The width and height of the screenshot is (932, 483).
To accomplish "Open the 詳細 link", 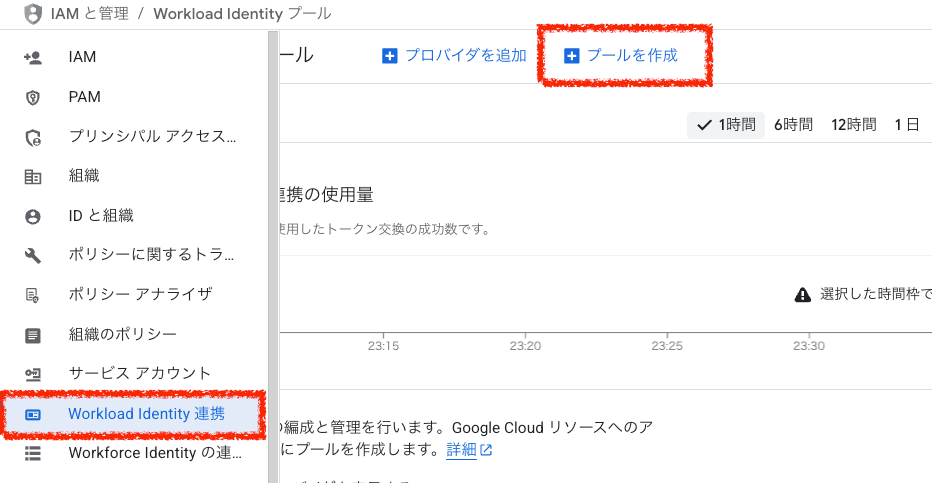I will (x=461, y=450).
